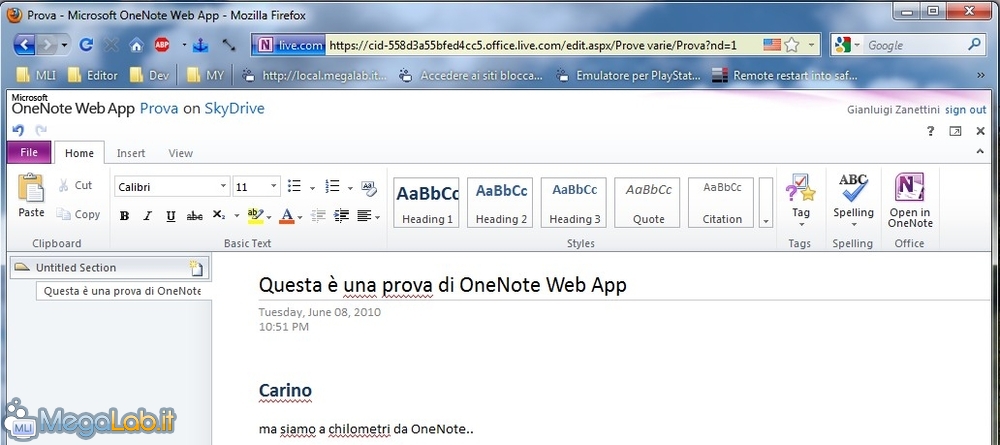Open highlight color dropdown arrow

(269, 217)
